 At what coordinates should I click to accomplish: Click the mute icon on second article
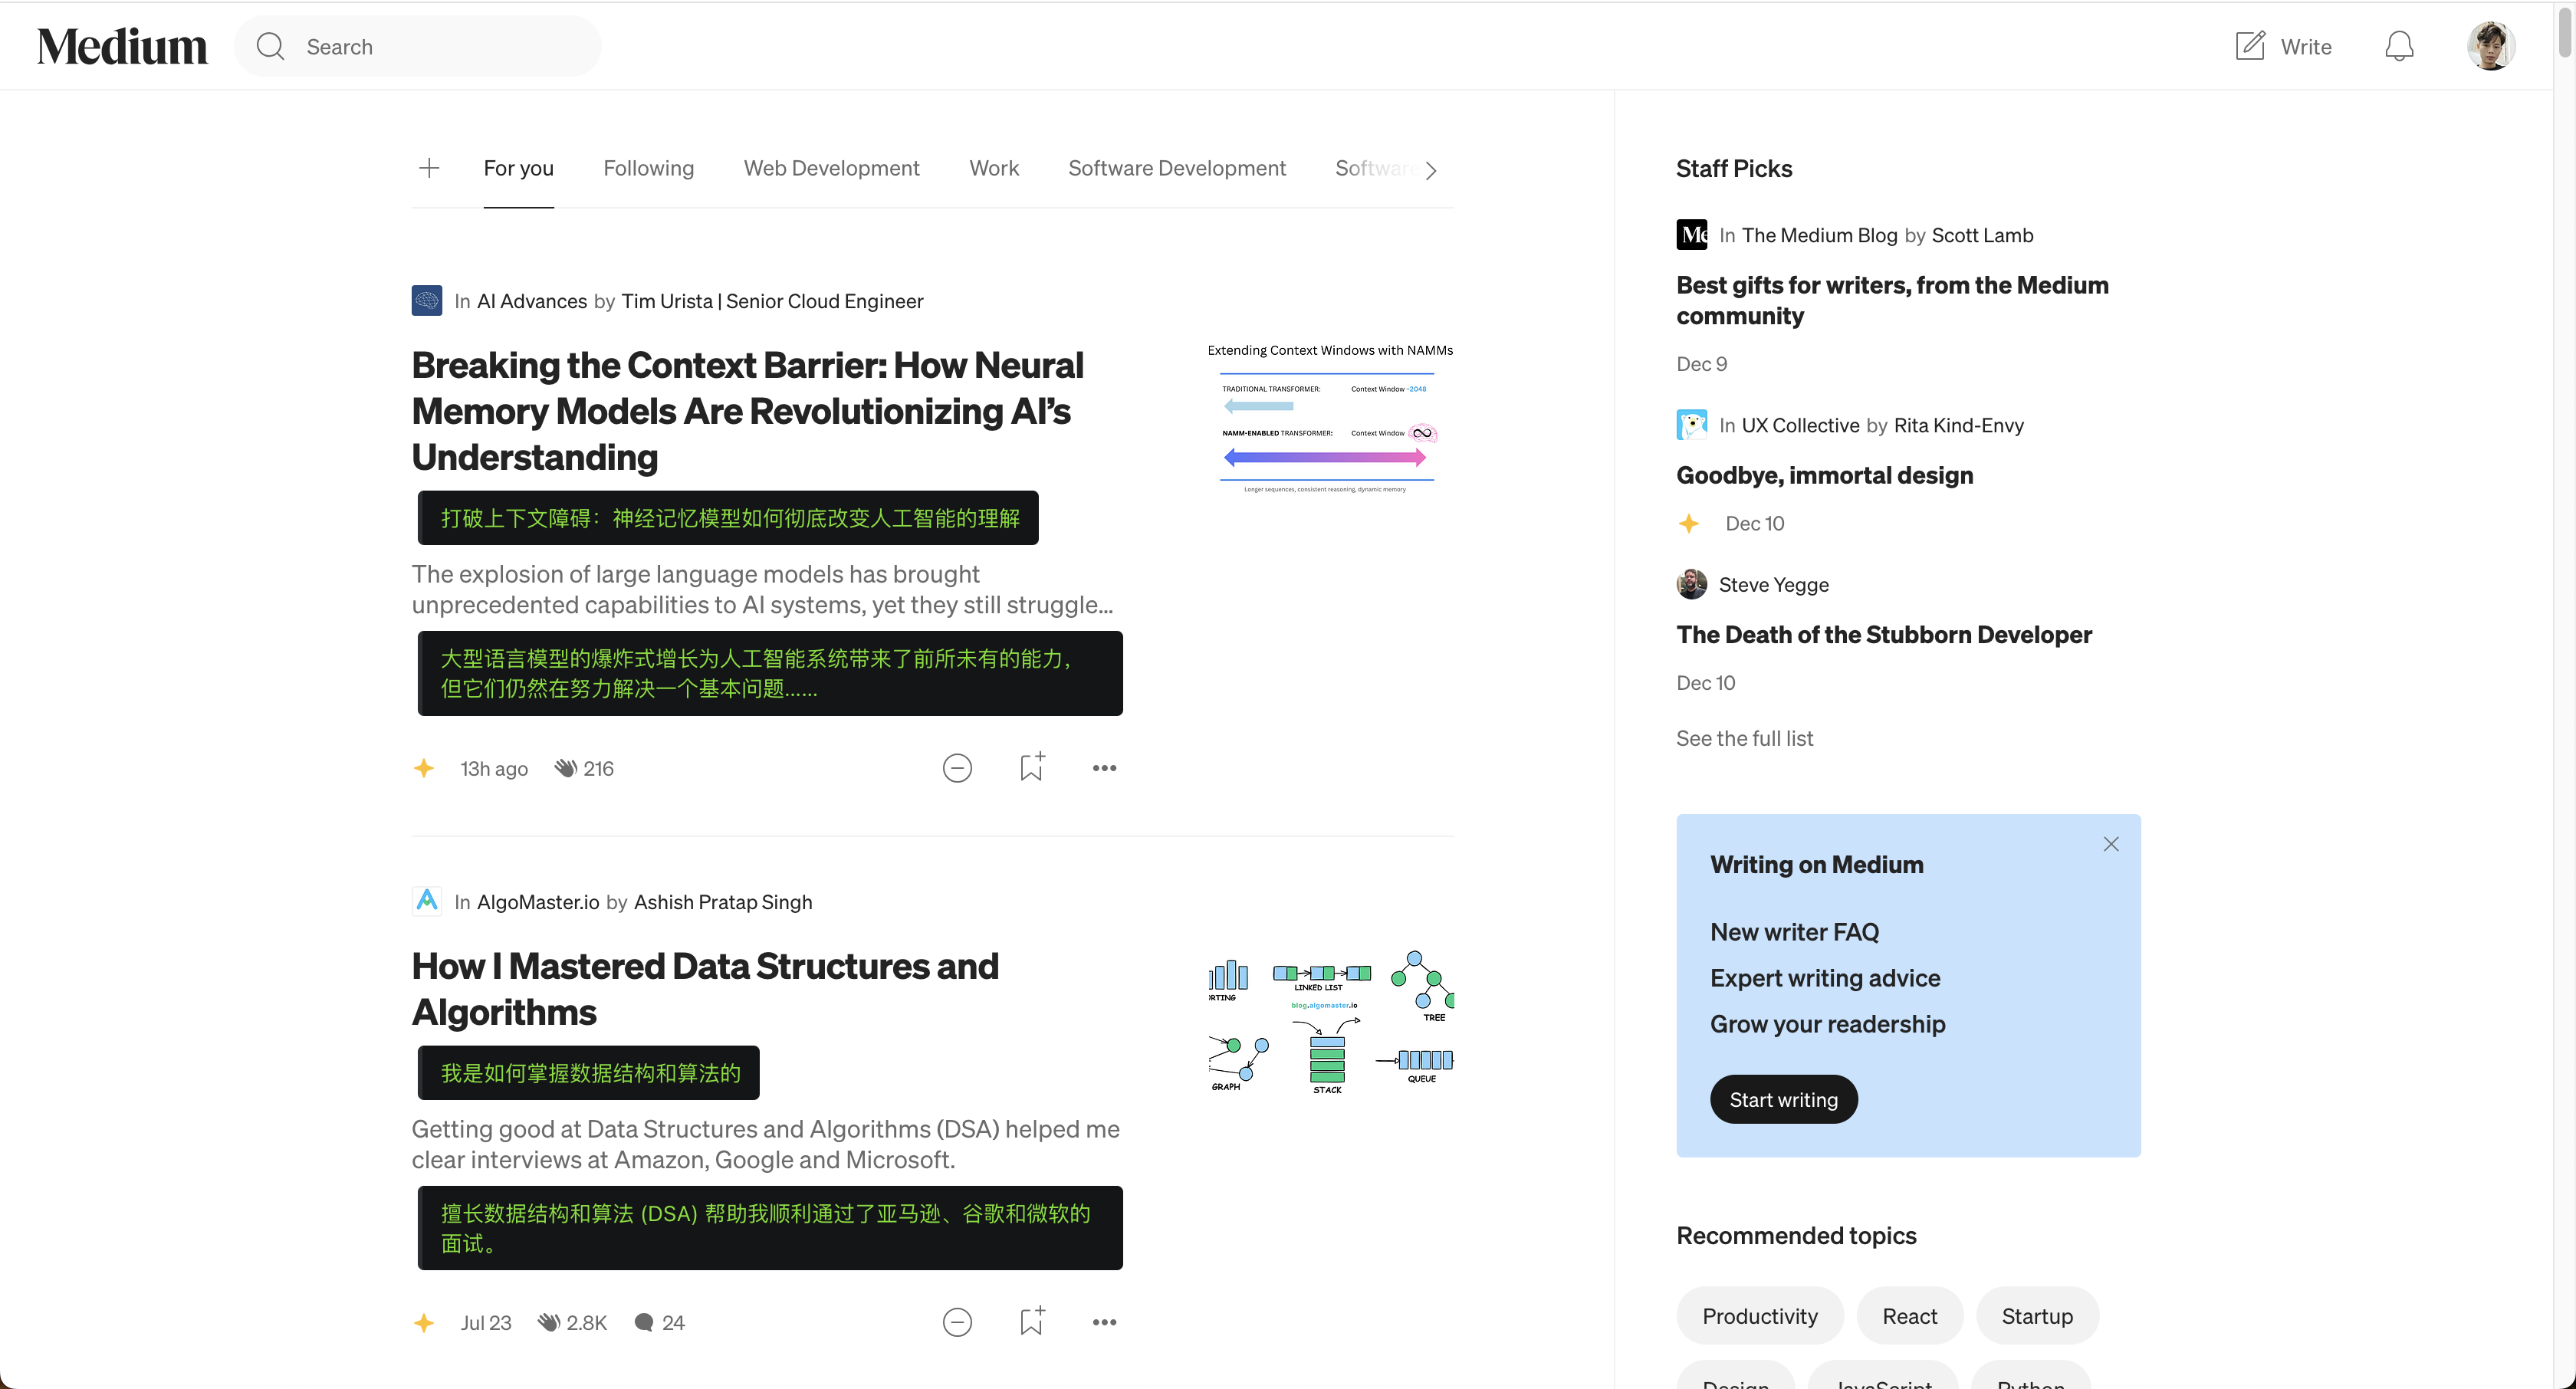[x=956, y=1321]
